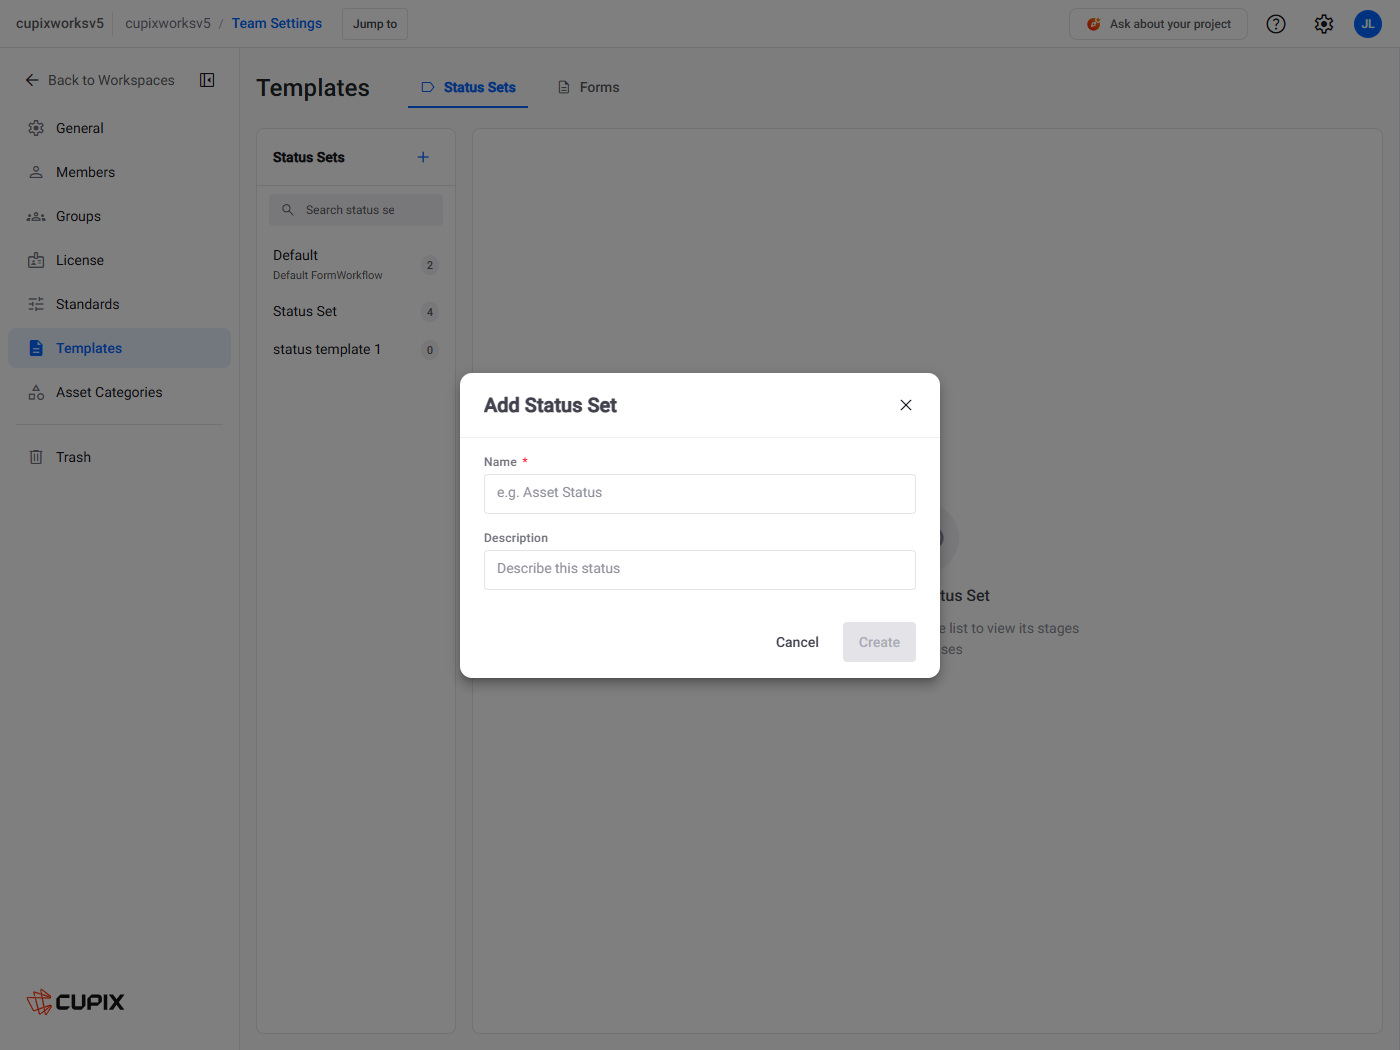Open the JL user avatar menu

(1368, 24)
